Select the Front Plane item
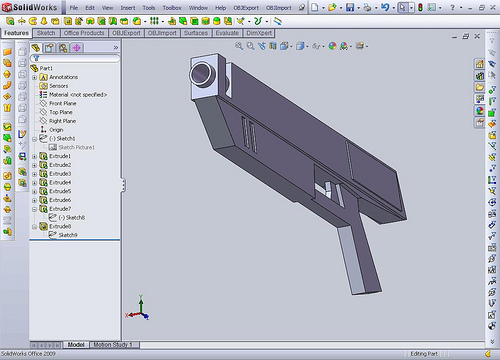Viewport: 500px width, 360px height. pos(58,103)
